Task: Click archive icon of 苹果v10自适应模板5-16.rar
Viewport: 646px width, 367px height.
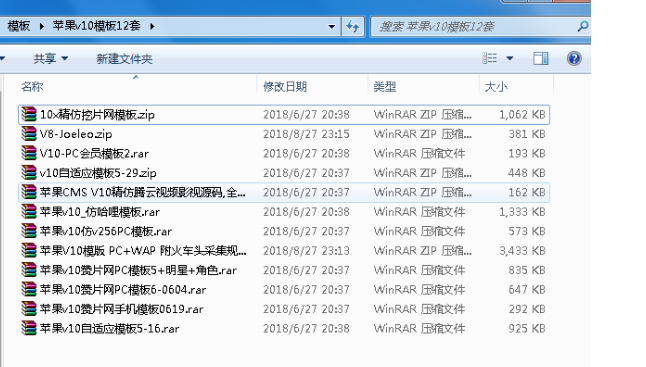Action: pos(29,328)
